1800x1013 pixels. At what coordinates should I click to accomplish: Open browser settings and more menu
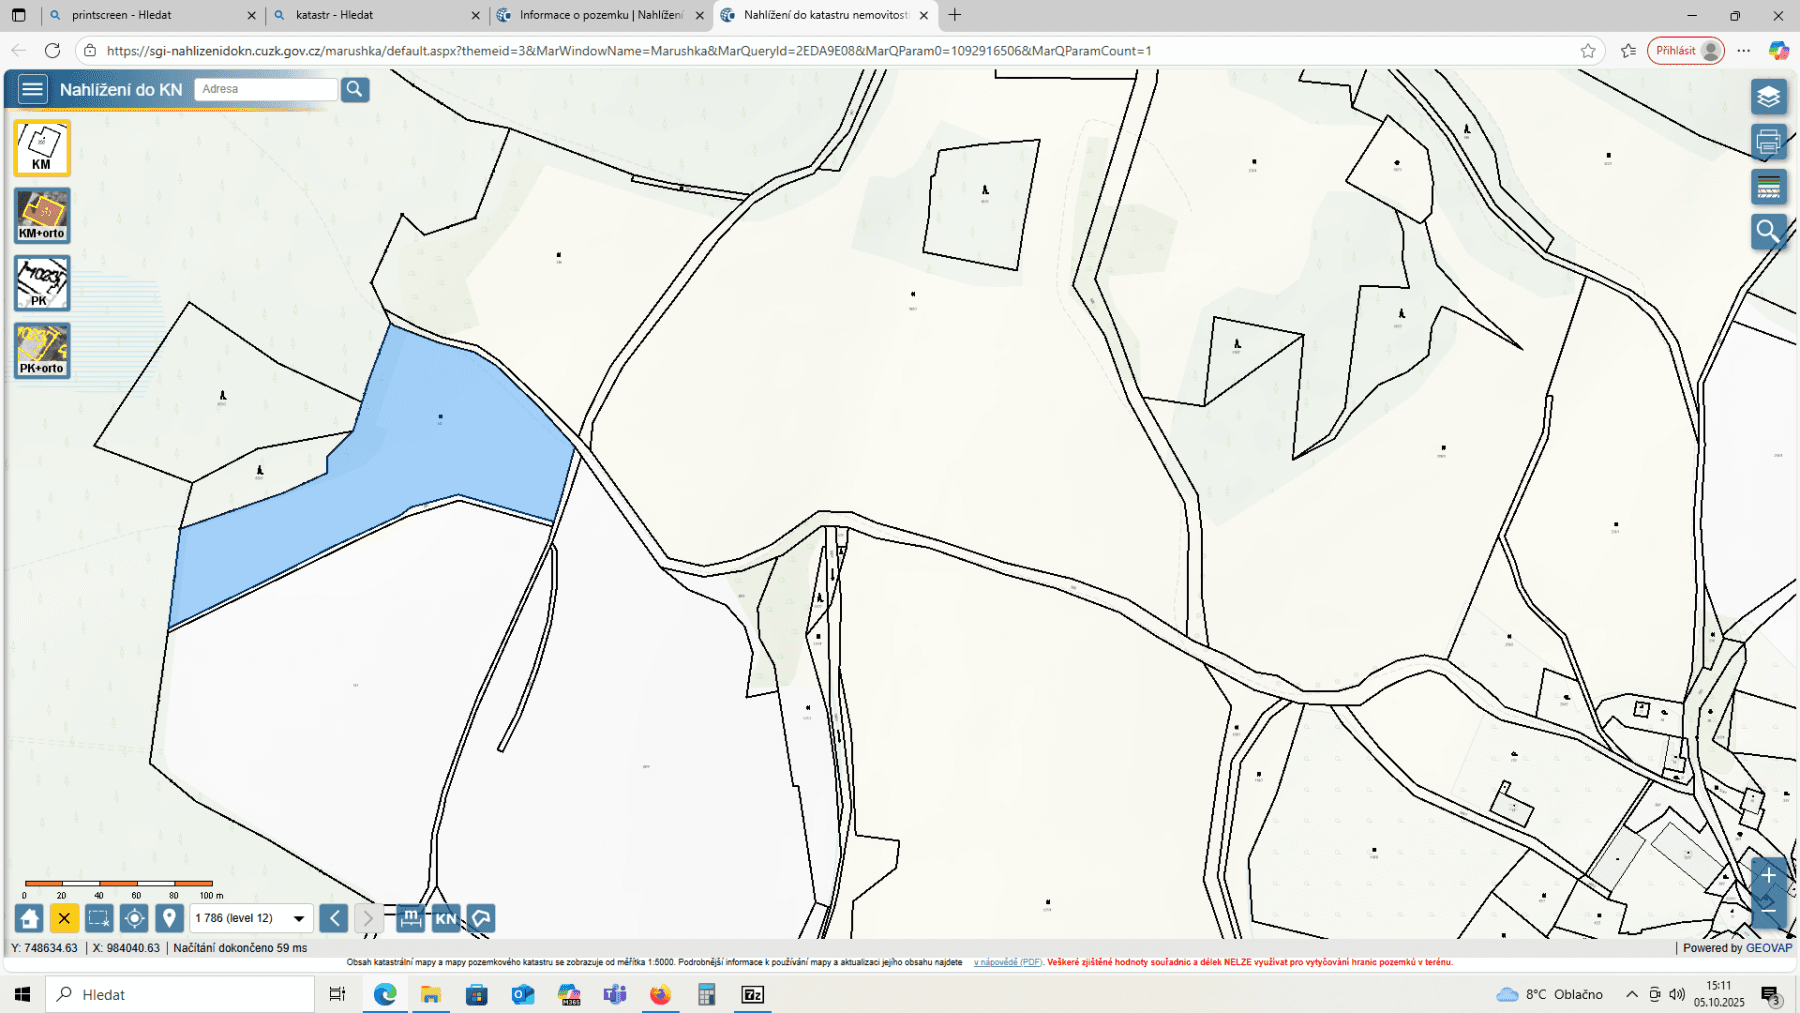tap(1744, 51)
